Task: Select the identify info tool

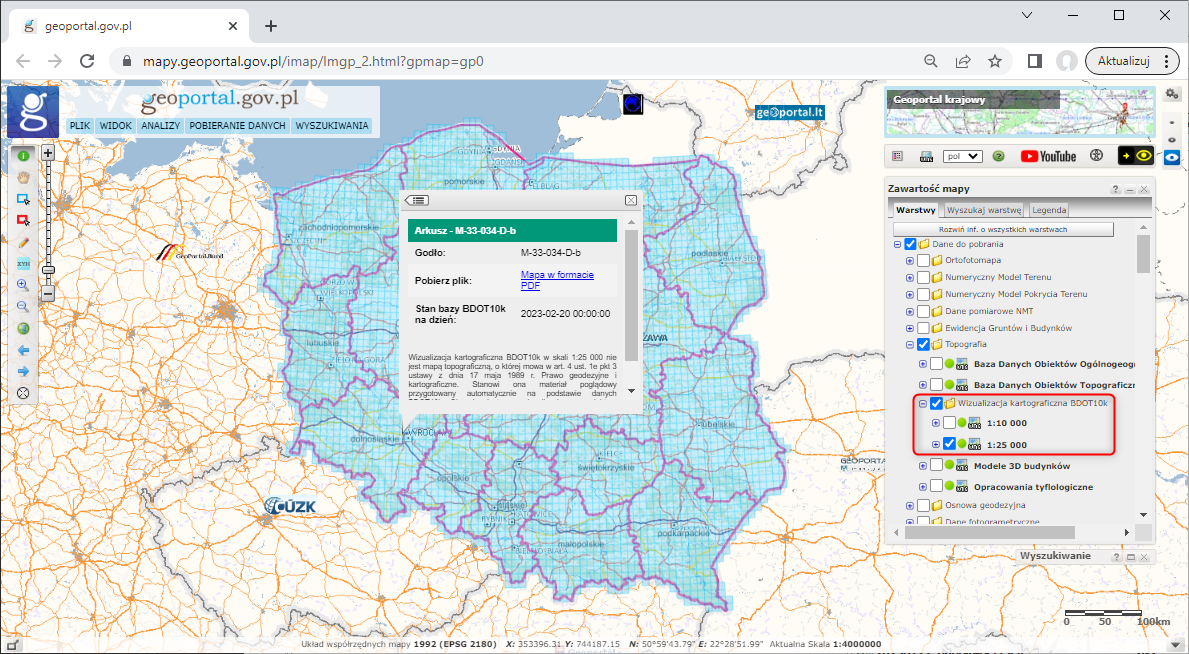Action: click(22, 157)
